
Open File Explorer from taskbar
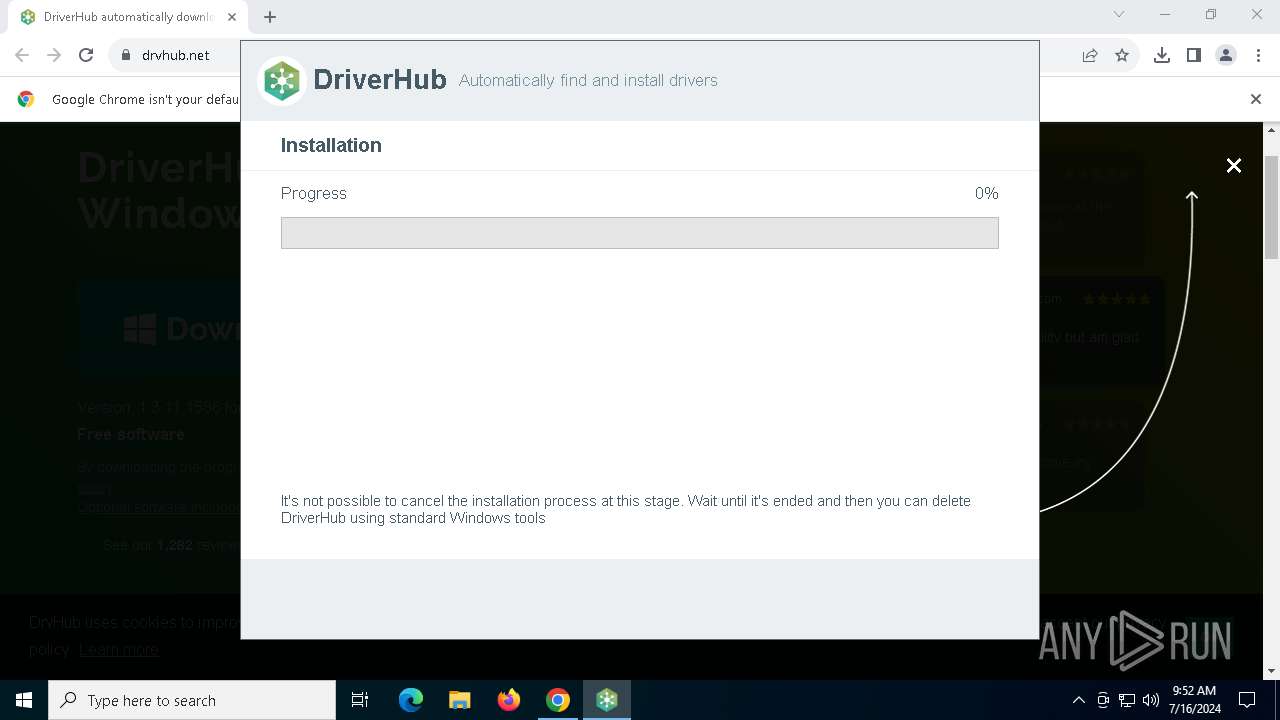click(x=460, y=700)
